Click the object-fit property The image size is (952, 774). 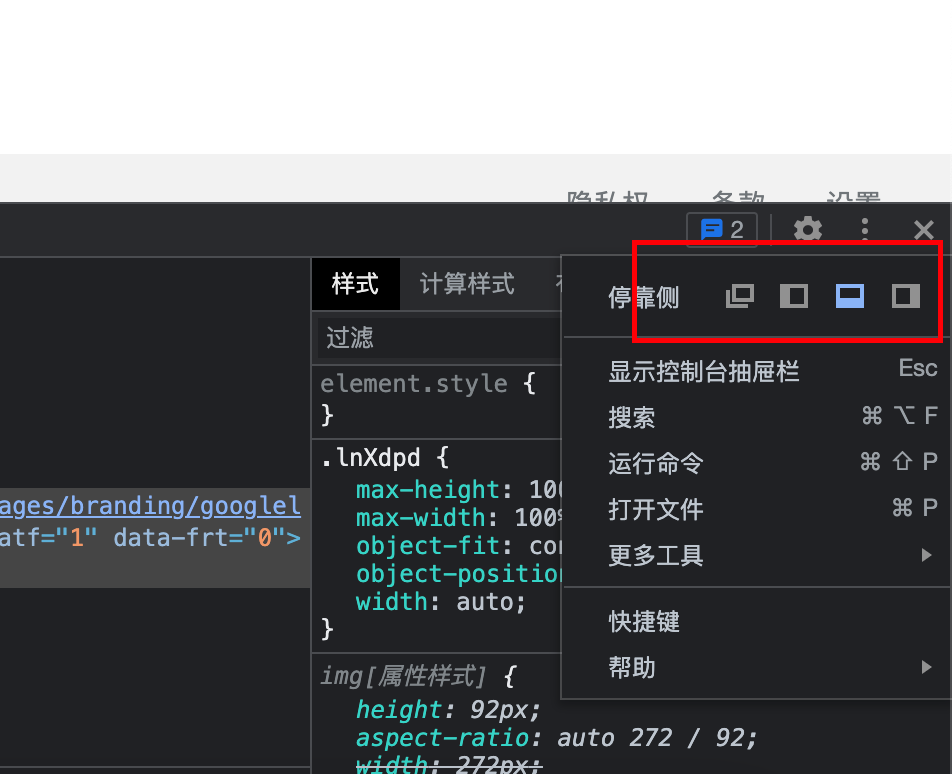pos(427,546)
